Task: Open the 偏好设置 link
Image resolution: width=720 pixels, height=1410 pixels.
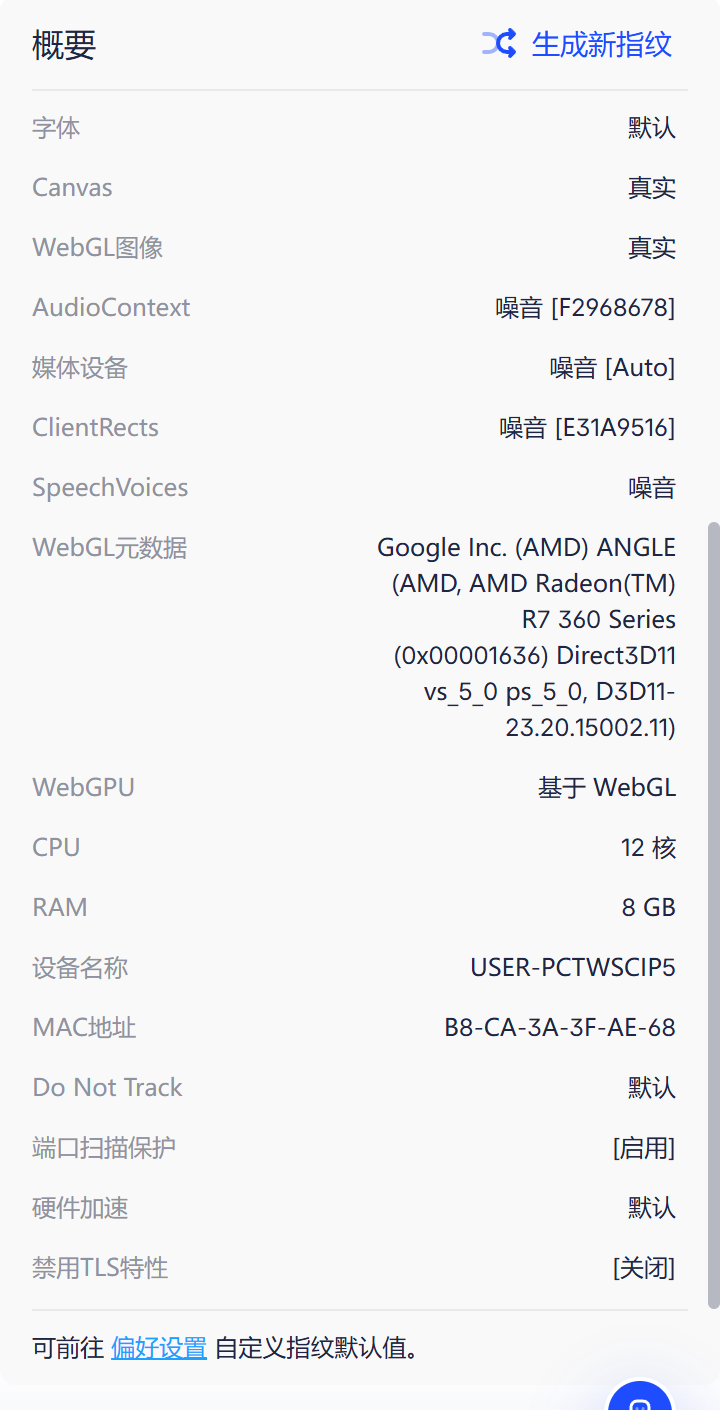Action: 159,1348
